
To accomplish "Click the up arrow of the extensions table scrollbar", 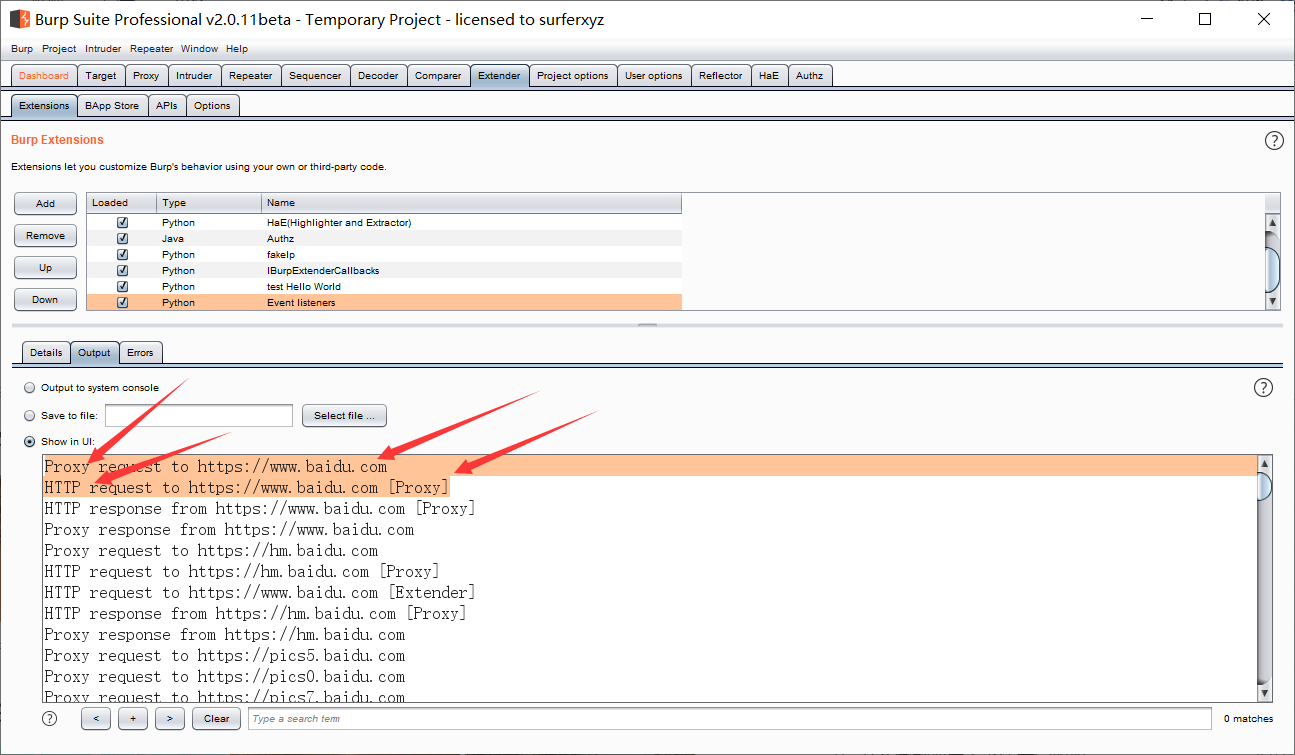I will pyautogui.click(x=1272, y=222).
